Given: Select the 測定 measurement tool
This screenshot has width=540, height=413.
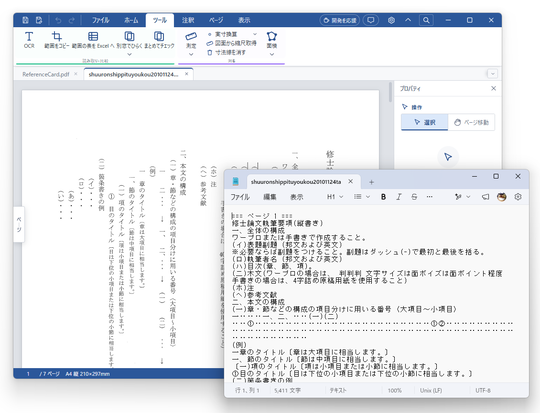Looking at the screenshot, I should [191, 40].
